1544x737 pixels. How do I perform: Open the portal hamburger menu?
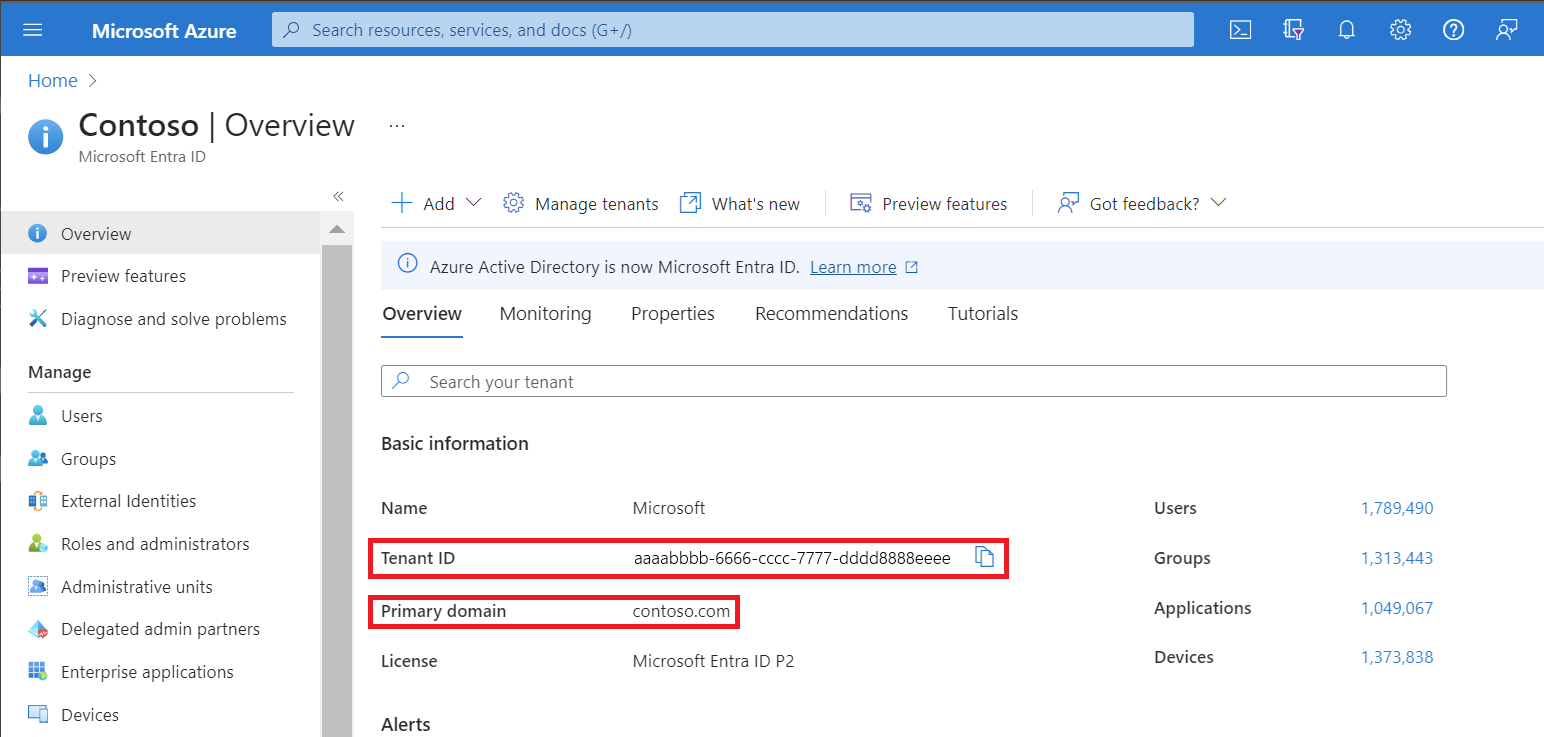33,30
